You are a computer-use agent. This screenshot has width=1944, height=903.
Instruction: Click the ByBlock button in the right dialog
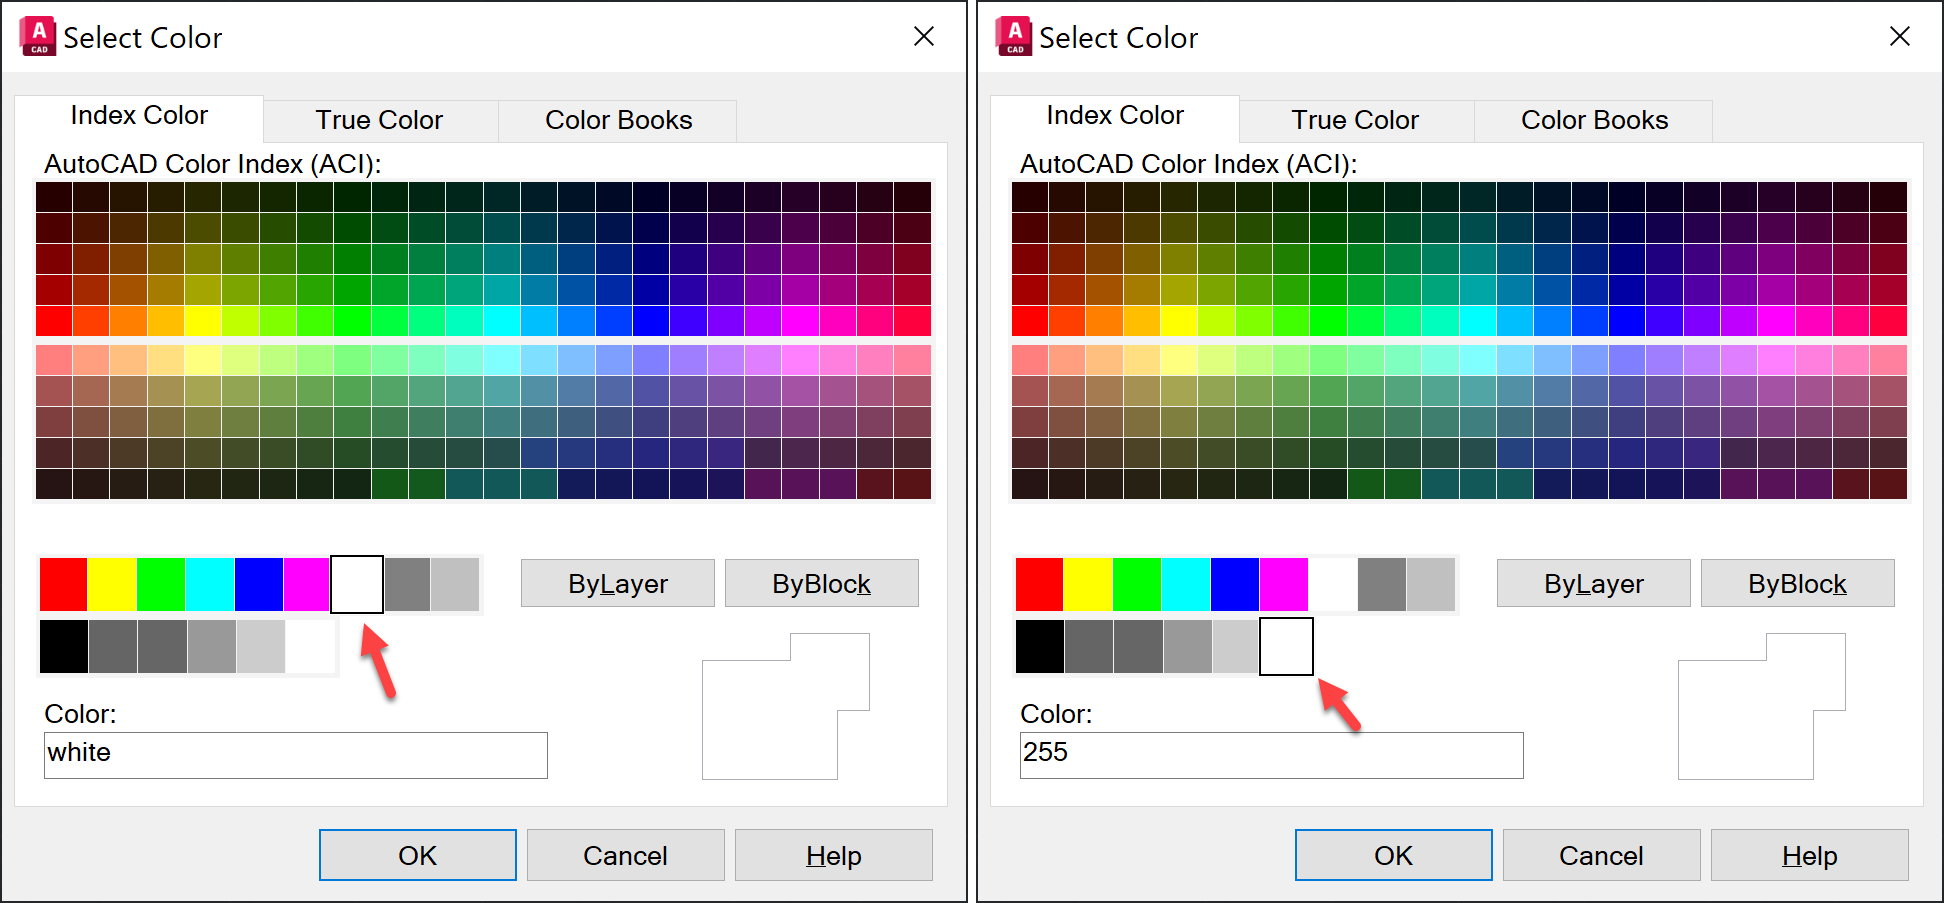click(1797, 583)
